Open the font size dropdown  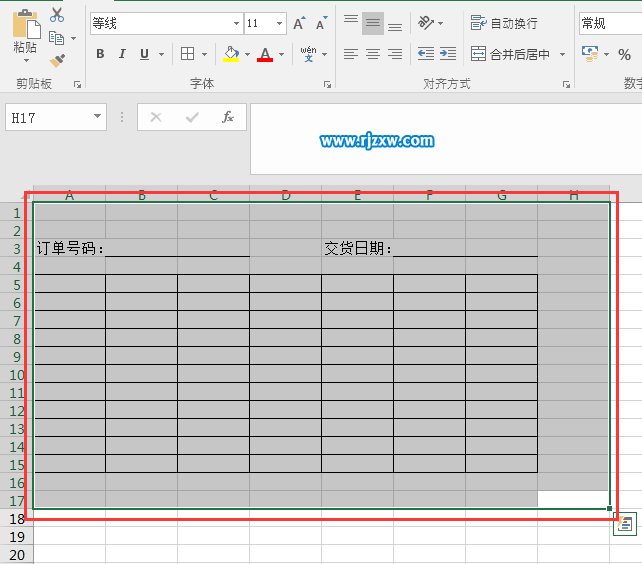click(x=279, y=23)
